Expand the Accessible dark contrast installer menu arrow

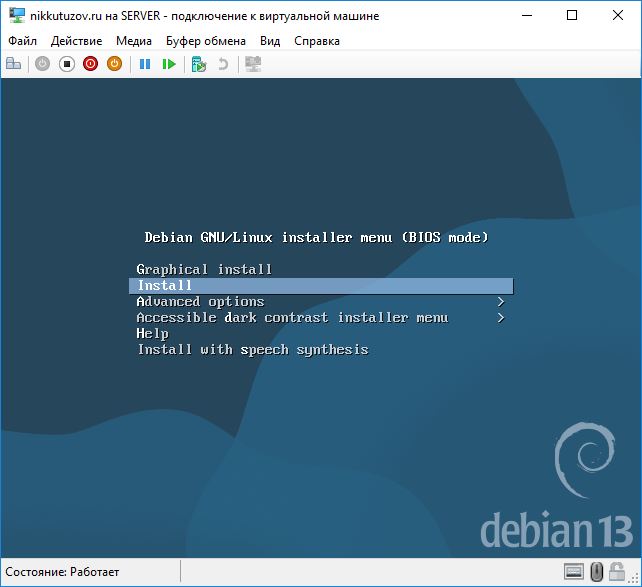[x=500, y=318]
